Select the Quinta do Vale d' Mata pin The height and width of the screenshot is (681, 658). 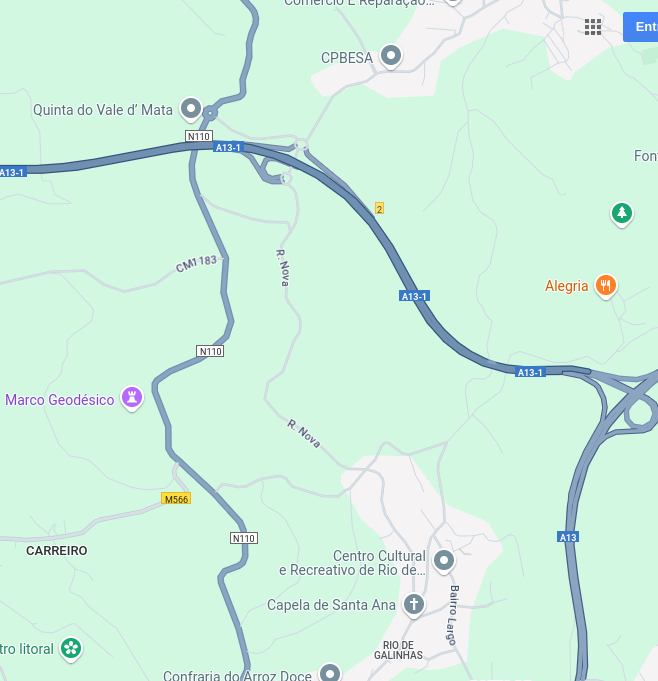[191, 109]
